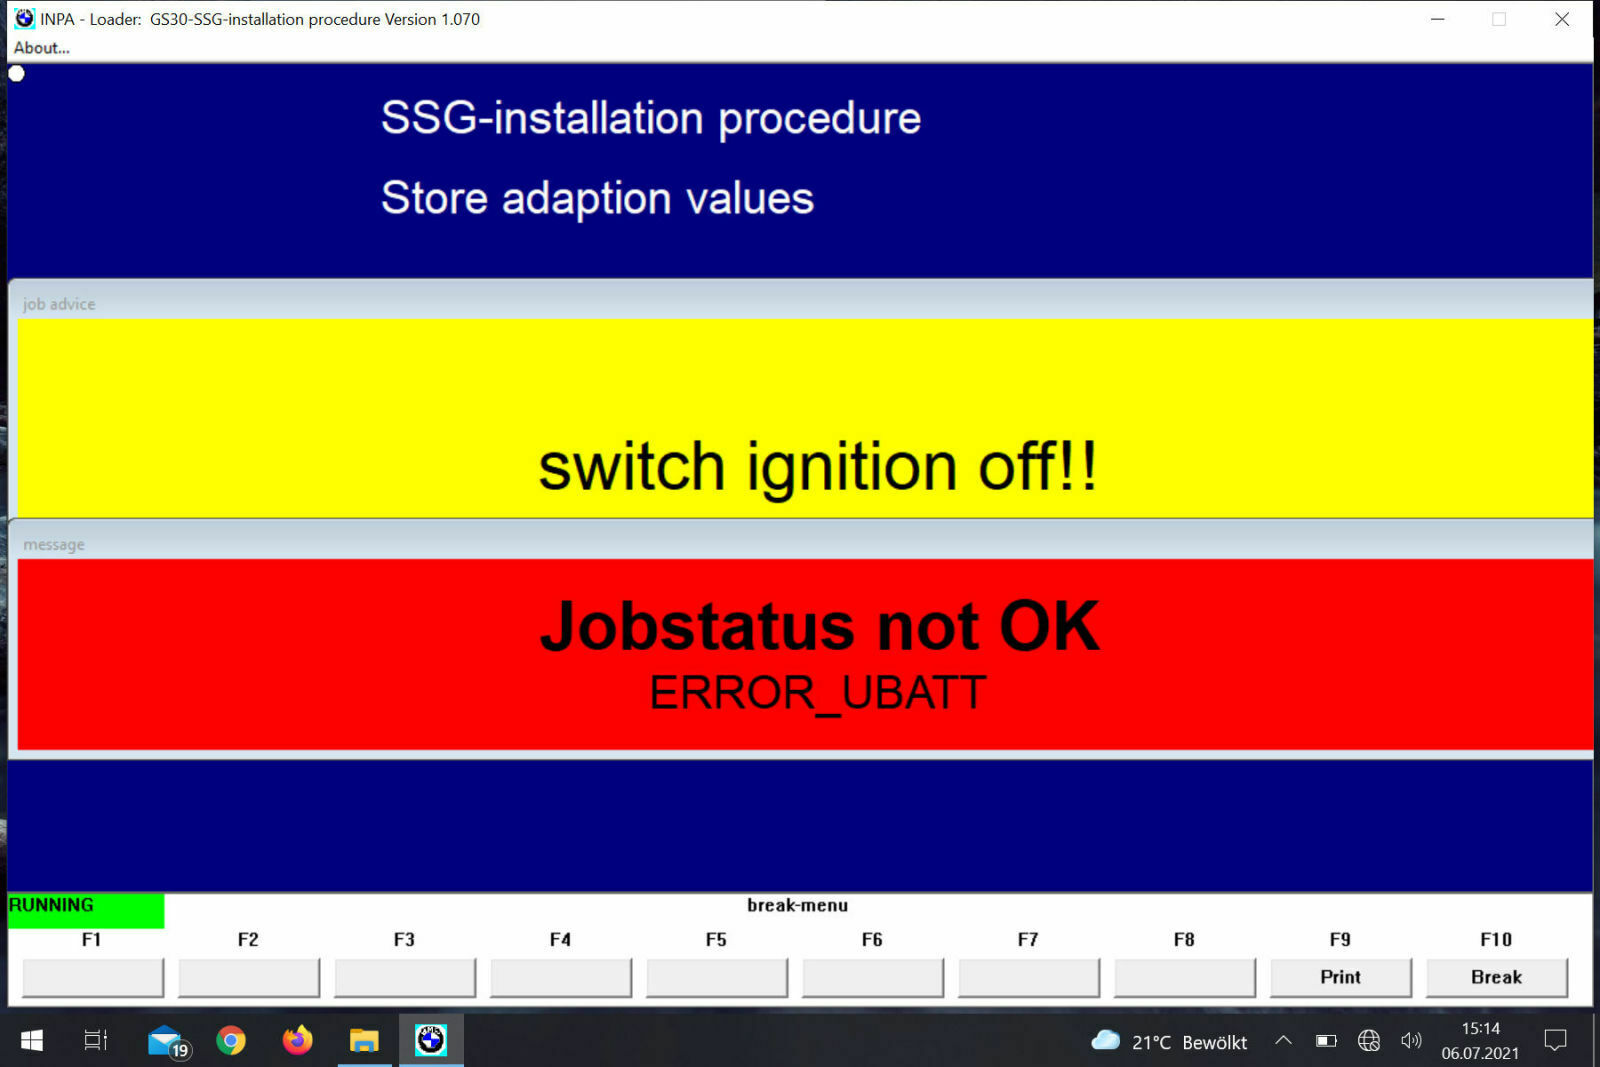Open File Explorer from the taskbar
1600x1067 pixels.
tap(364, 1041)
